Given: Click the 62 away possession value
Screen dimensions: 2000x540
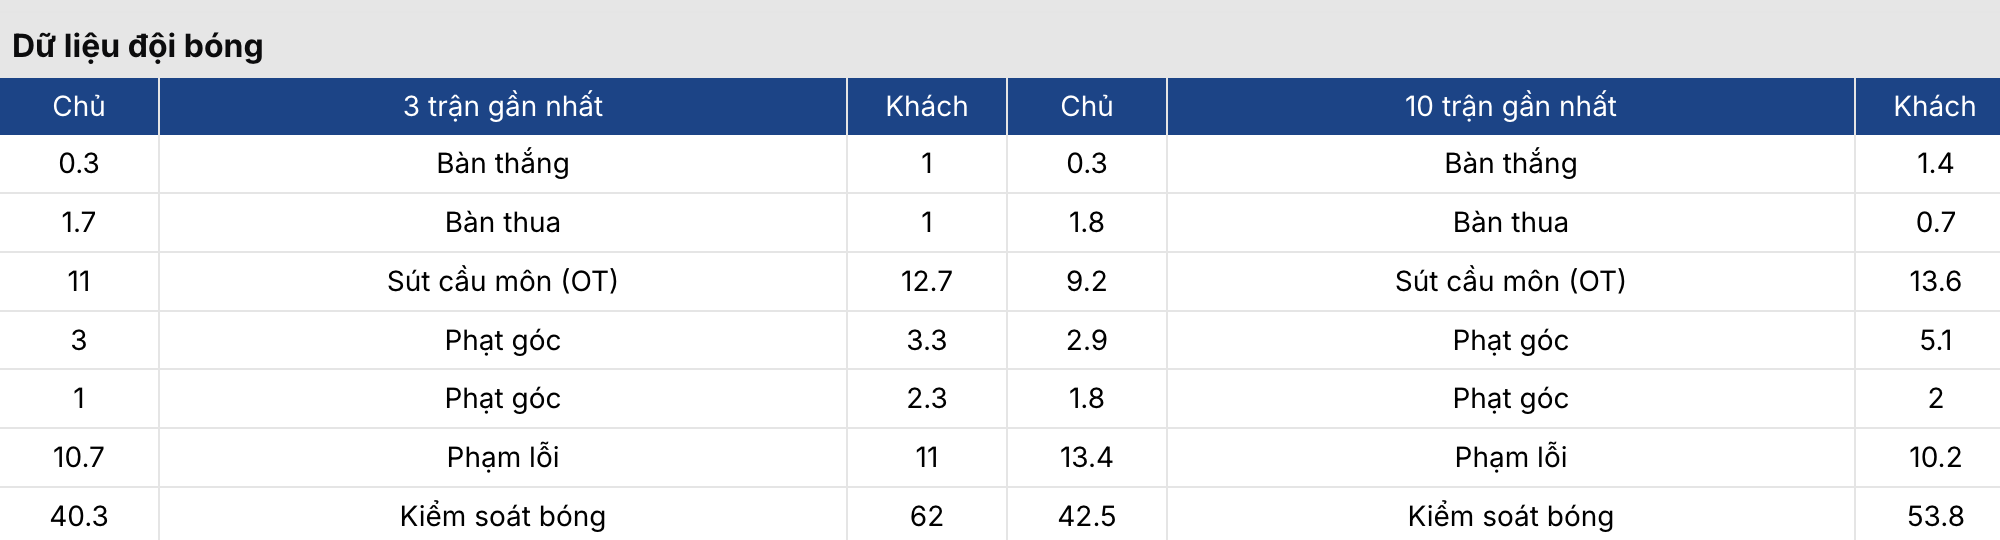Looking at the screenshot, I should click(x=926, y=516).
